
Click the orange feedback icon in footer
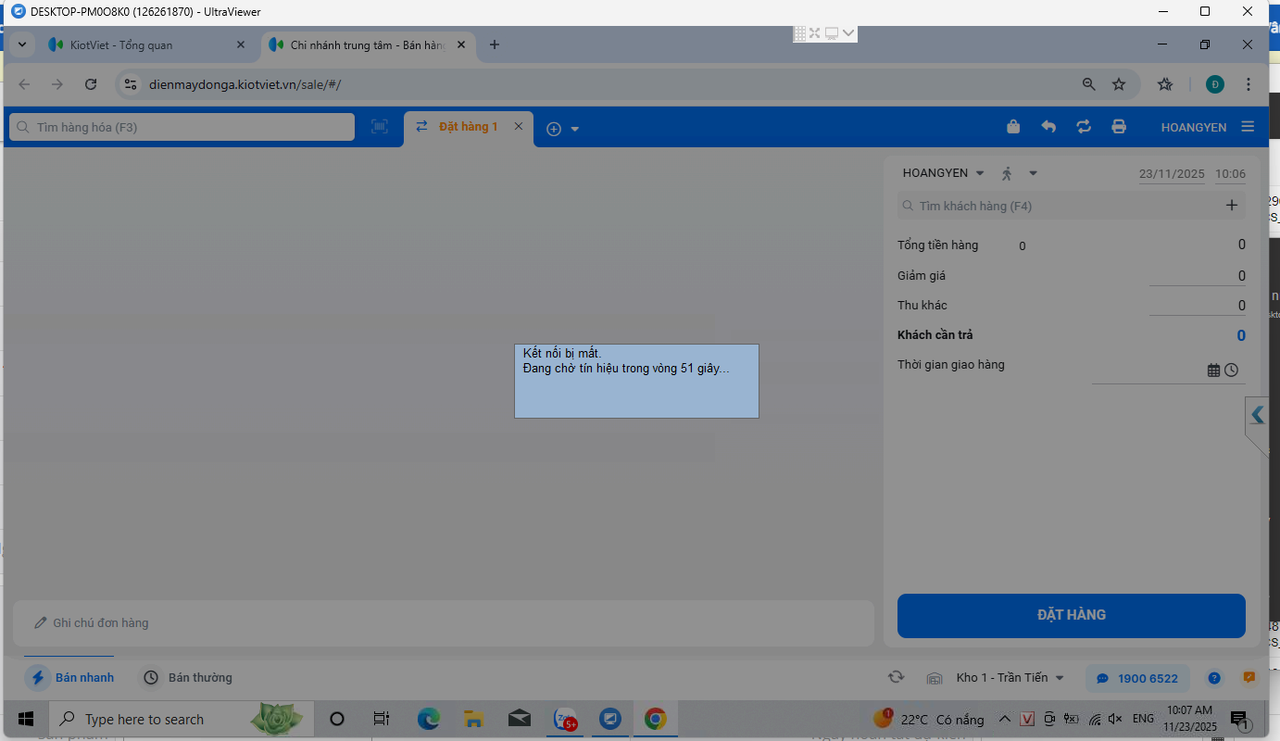point(1249,677)
